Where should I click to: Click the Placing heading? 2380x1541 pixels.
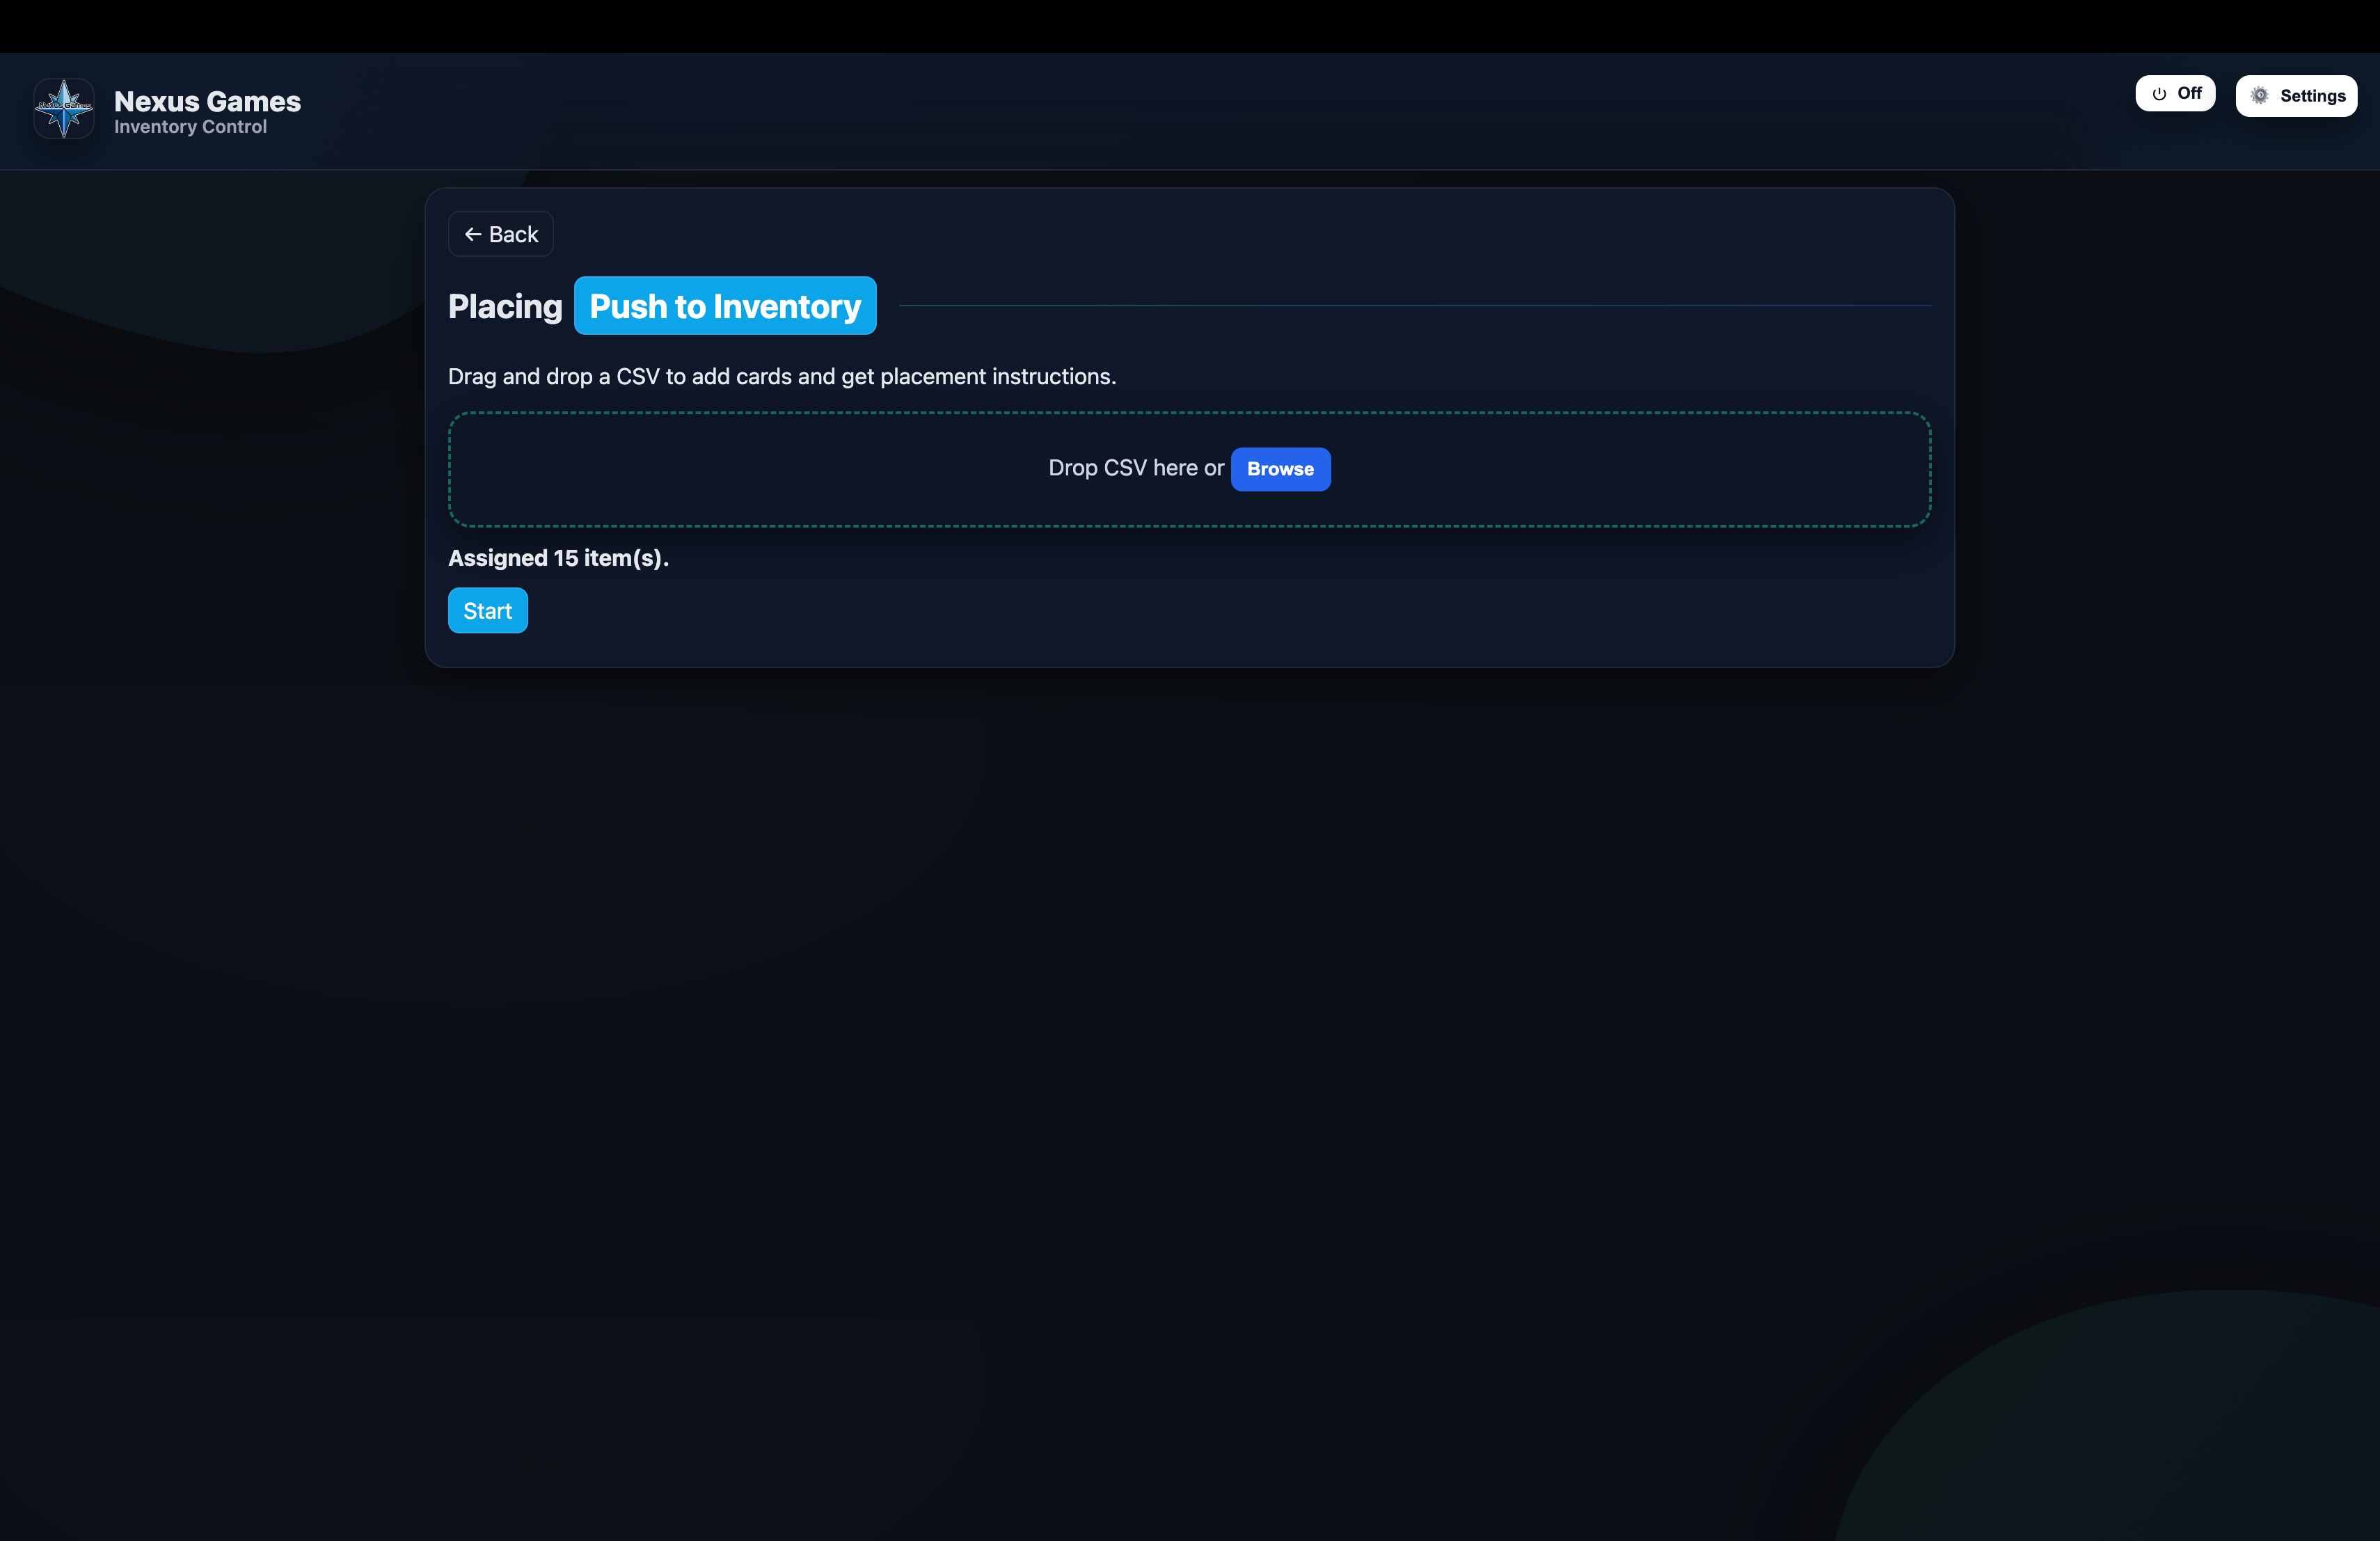[x=505, y=306]
